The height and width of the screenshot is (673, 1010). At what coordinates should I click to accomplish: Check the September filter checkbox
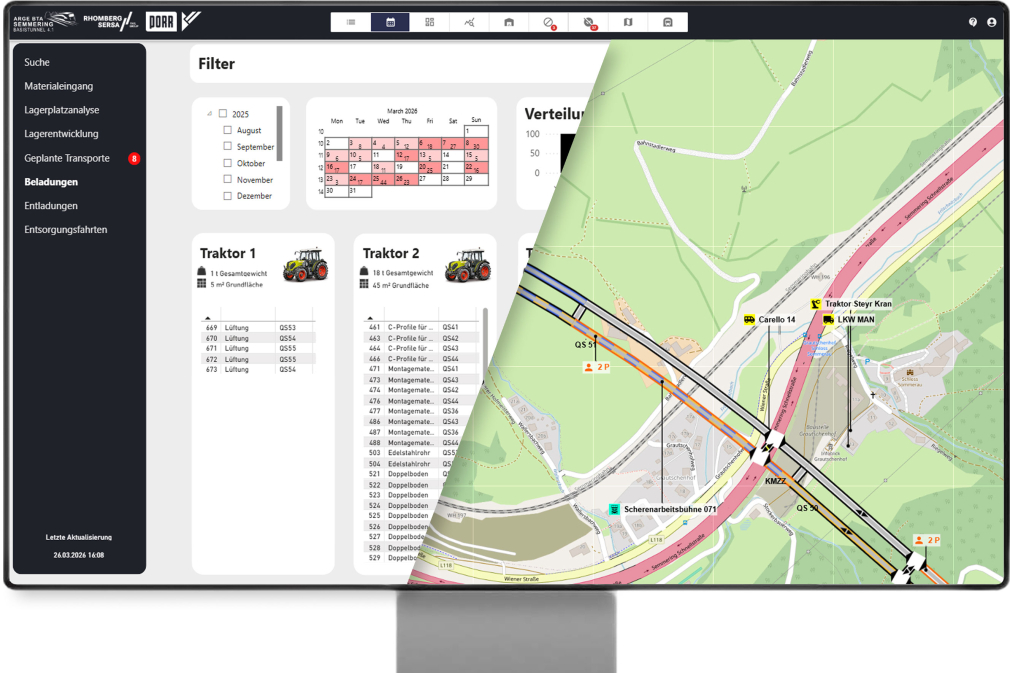(x=227, y=146)
